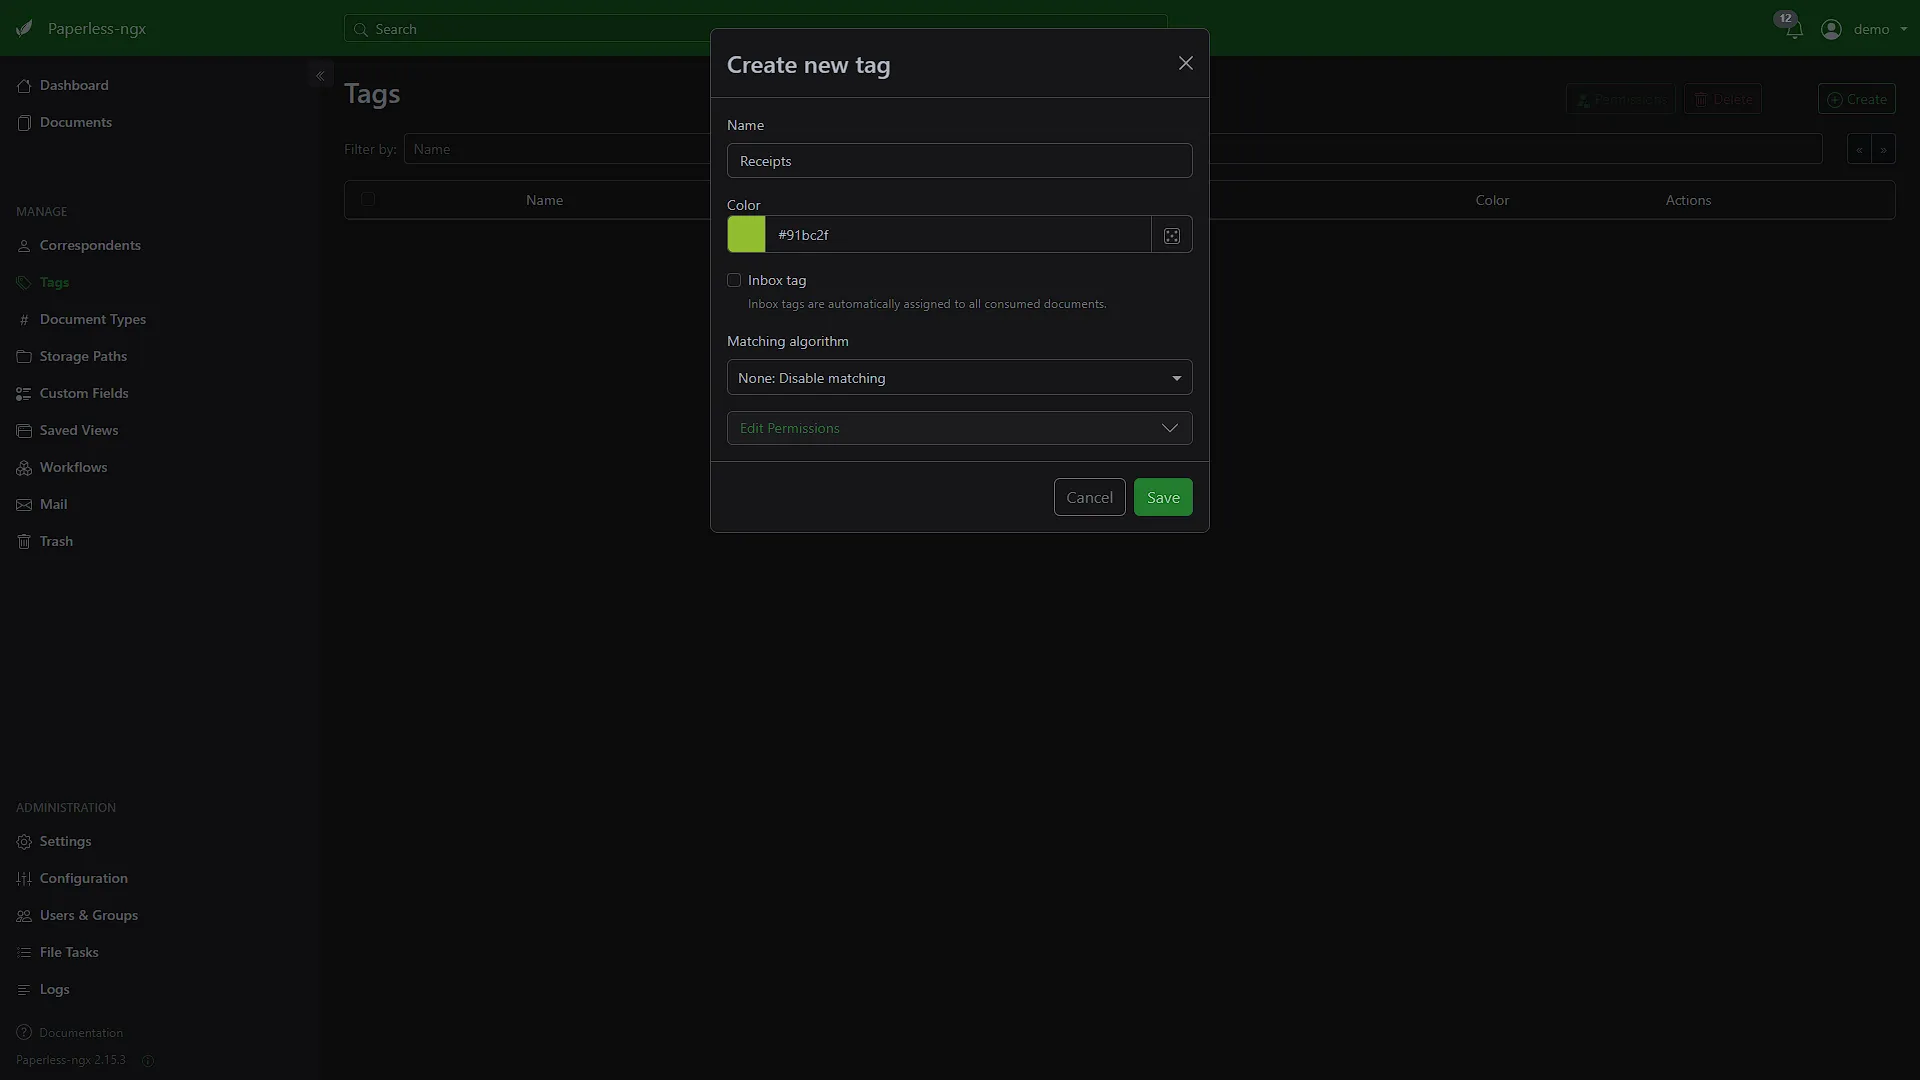The image size is (1920, 1080).
Task: Navigate to Users & Groups
Action: (x=88, y=915)
